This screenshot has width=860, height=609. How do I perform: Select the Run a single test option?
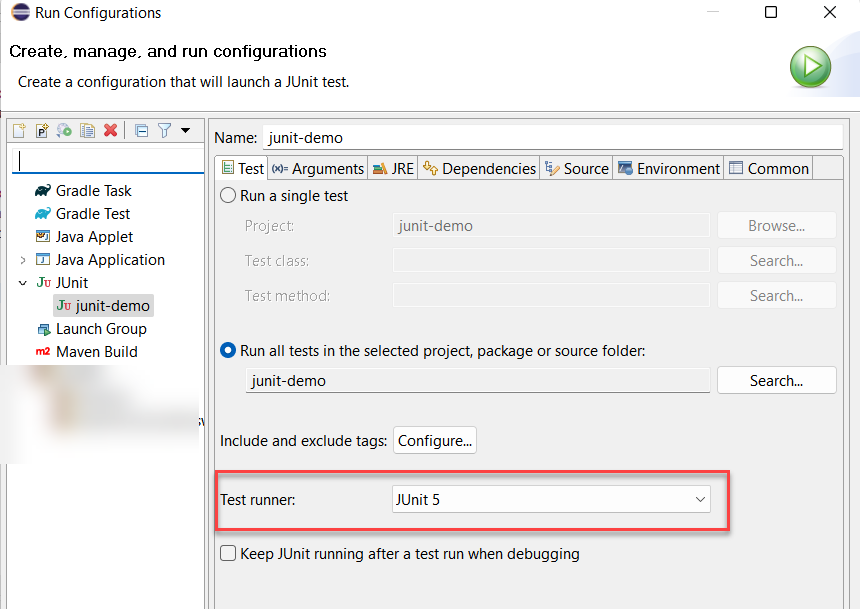coord(227,196)
